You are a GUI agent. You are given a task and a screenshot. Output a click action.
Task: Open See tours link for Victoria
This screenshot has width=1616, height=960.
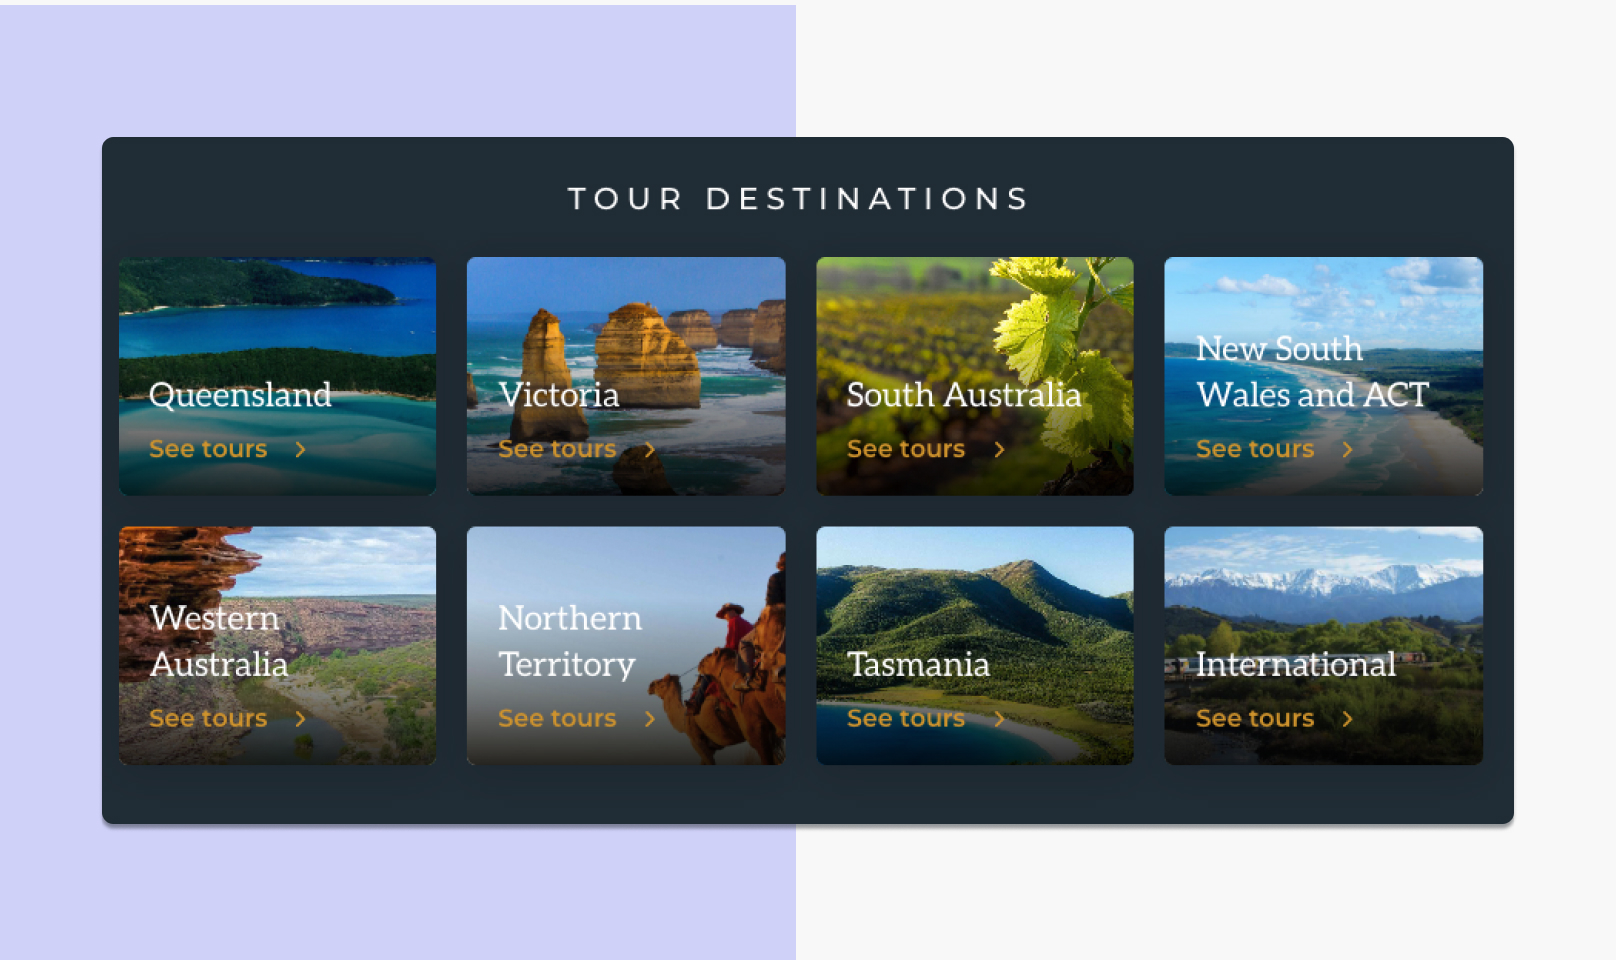557,449
